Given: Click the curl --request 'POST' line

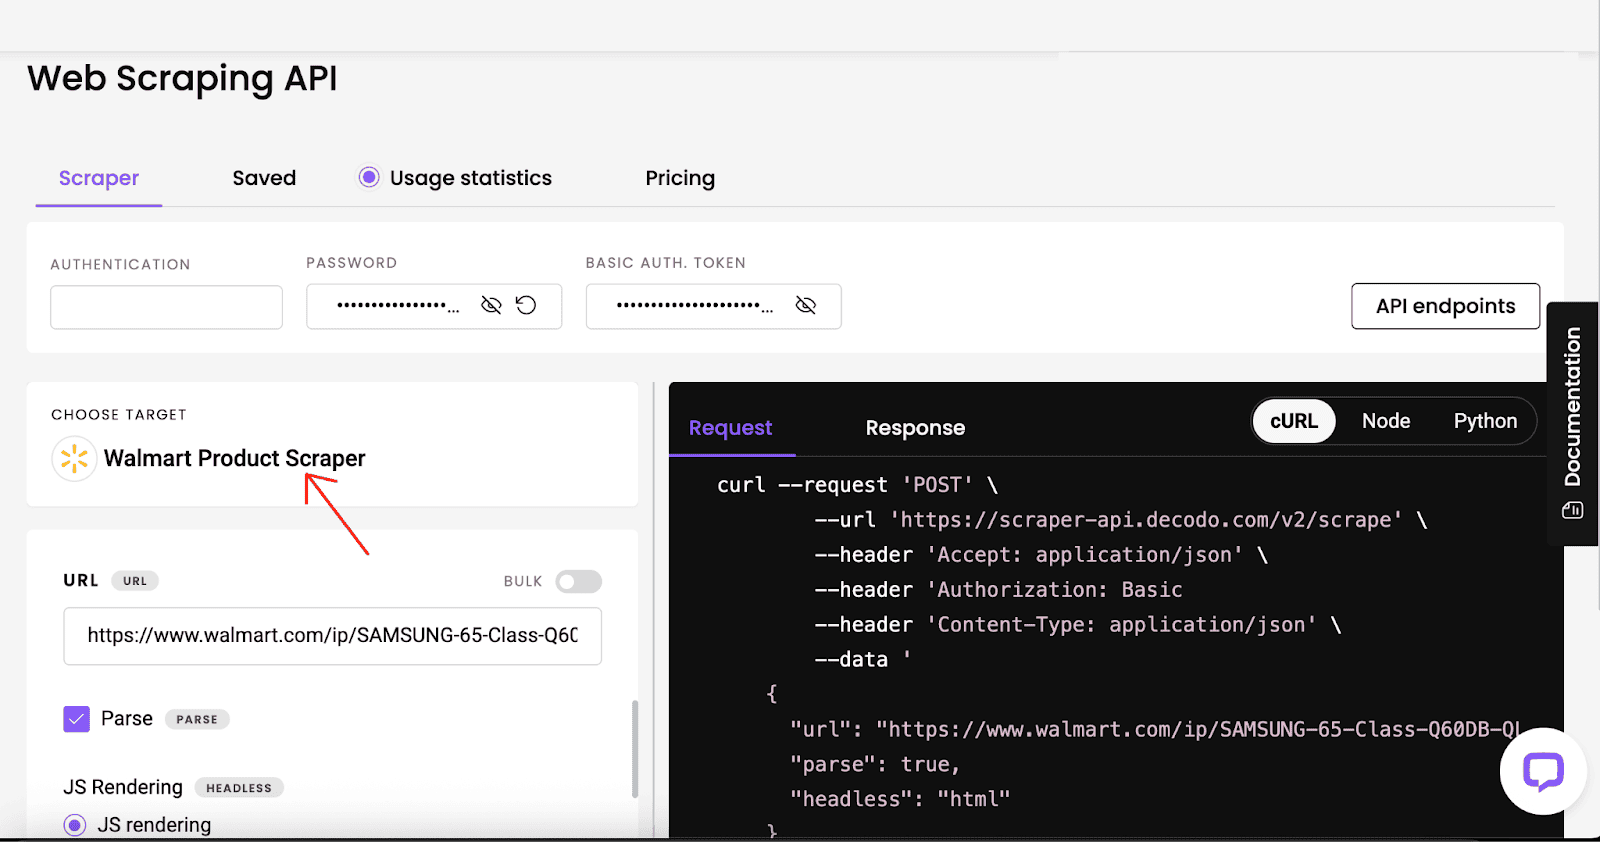Looking at the screenshot, I should click(857, 485).
